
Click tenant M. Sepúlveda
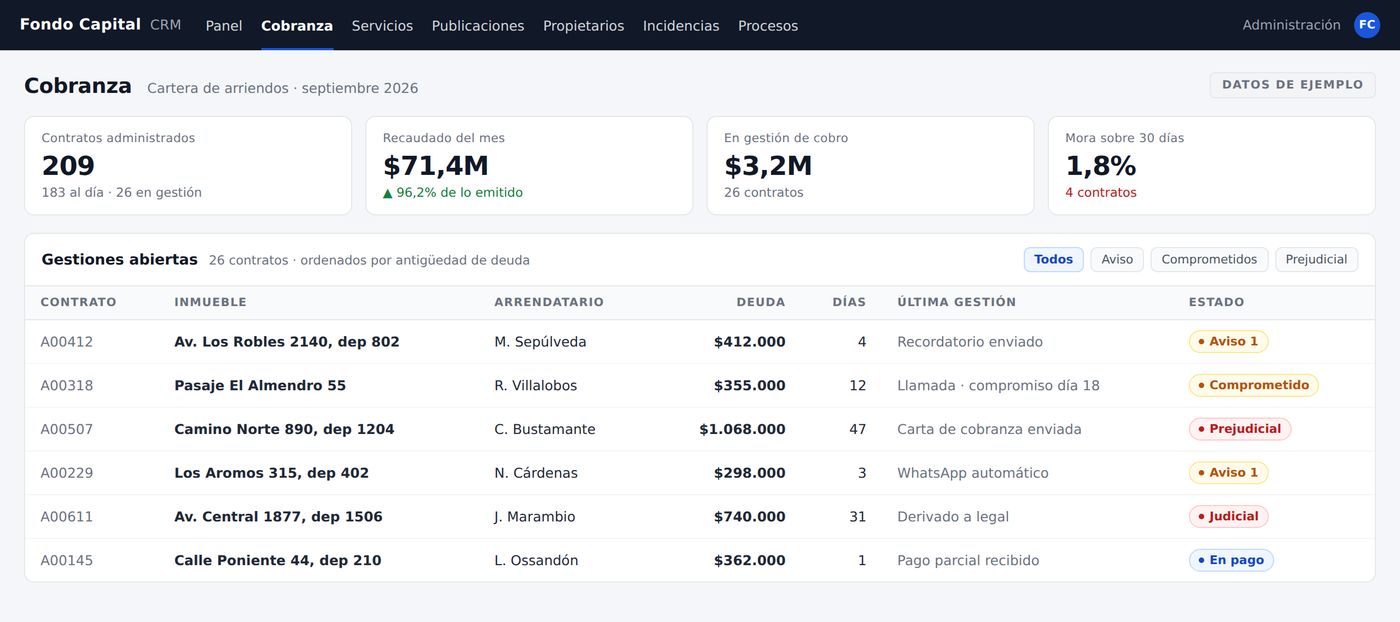pos(540,342)
